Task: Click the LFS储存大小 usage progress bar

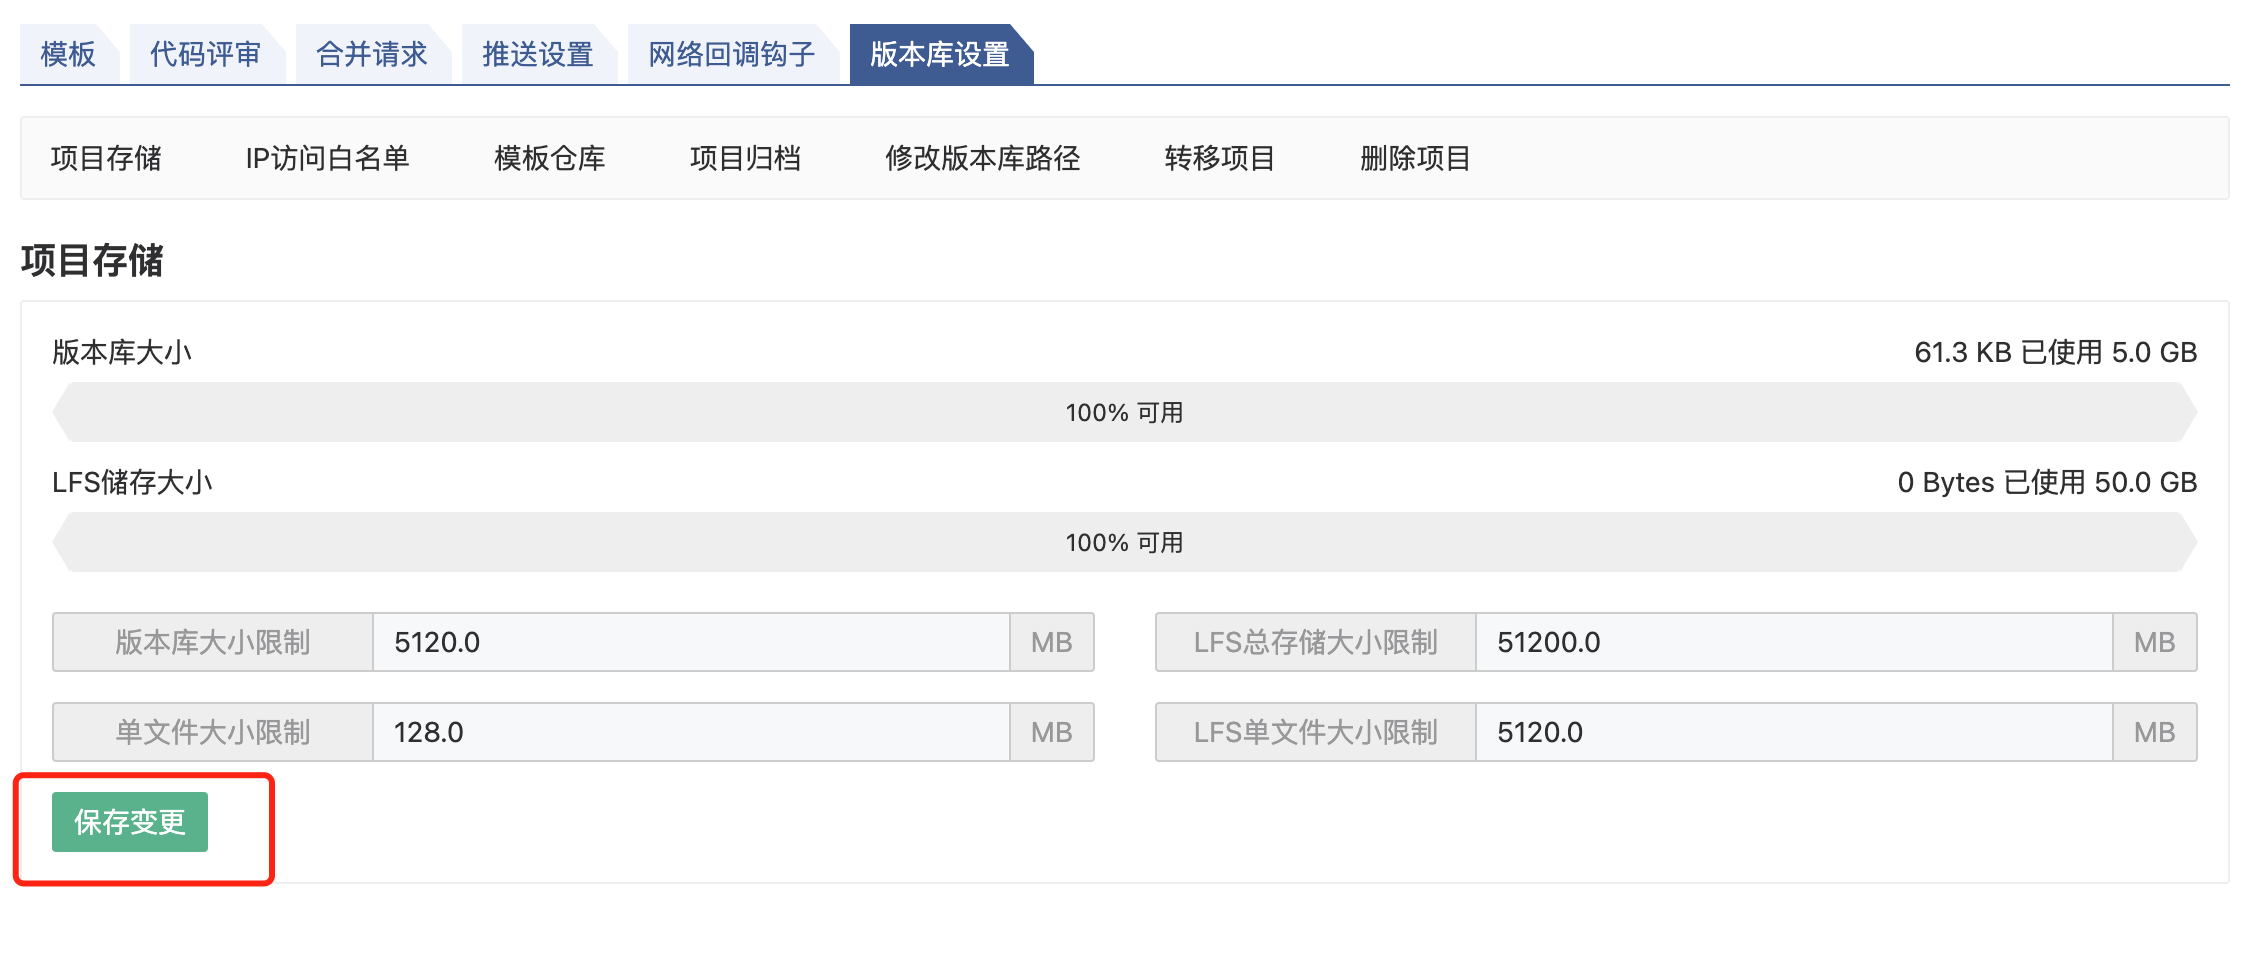Action: (x=1124, y=542)
